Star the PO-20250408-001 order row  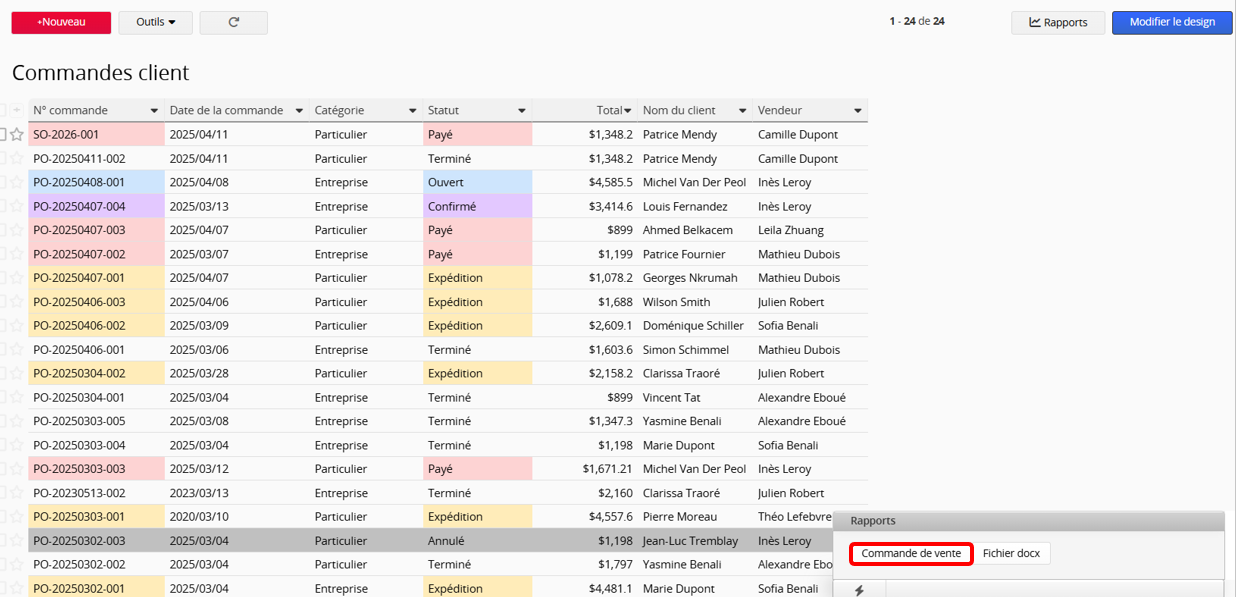pyautogui.click(x=17, y=183)
